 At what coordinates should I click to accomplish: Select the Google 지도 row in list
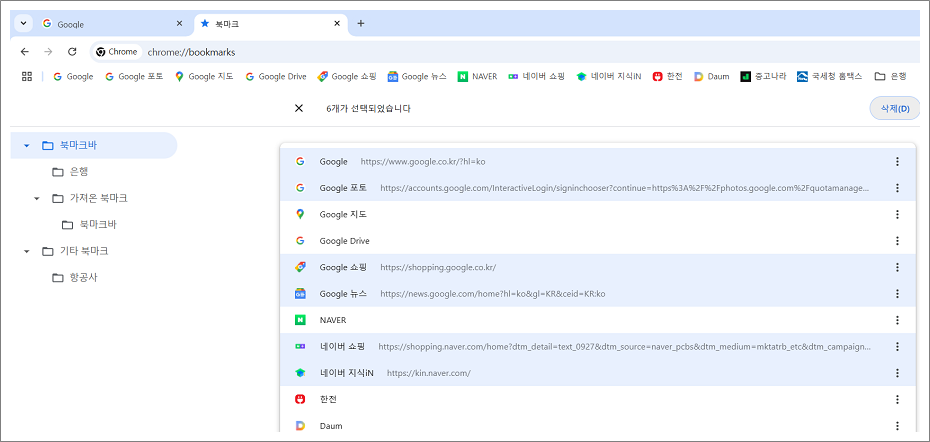click(597, 214)
